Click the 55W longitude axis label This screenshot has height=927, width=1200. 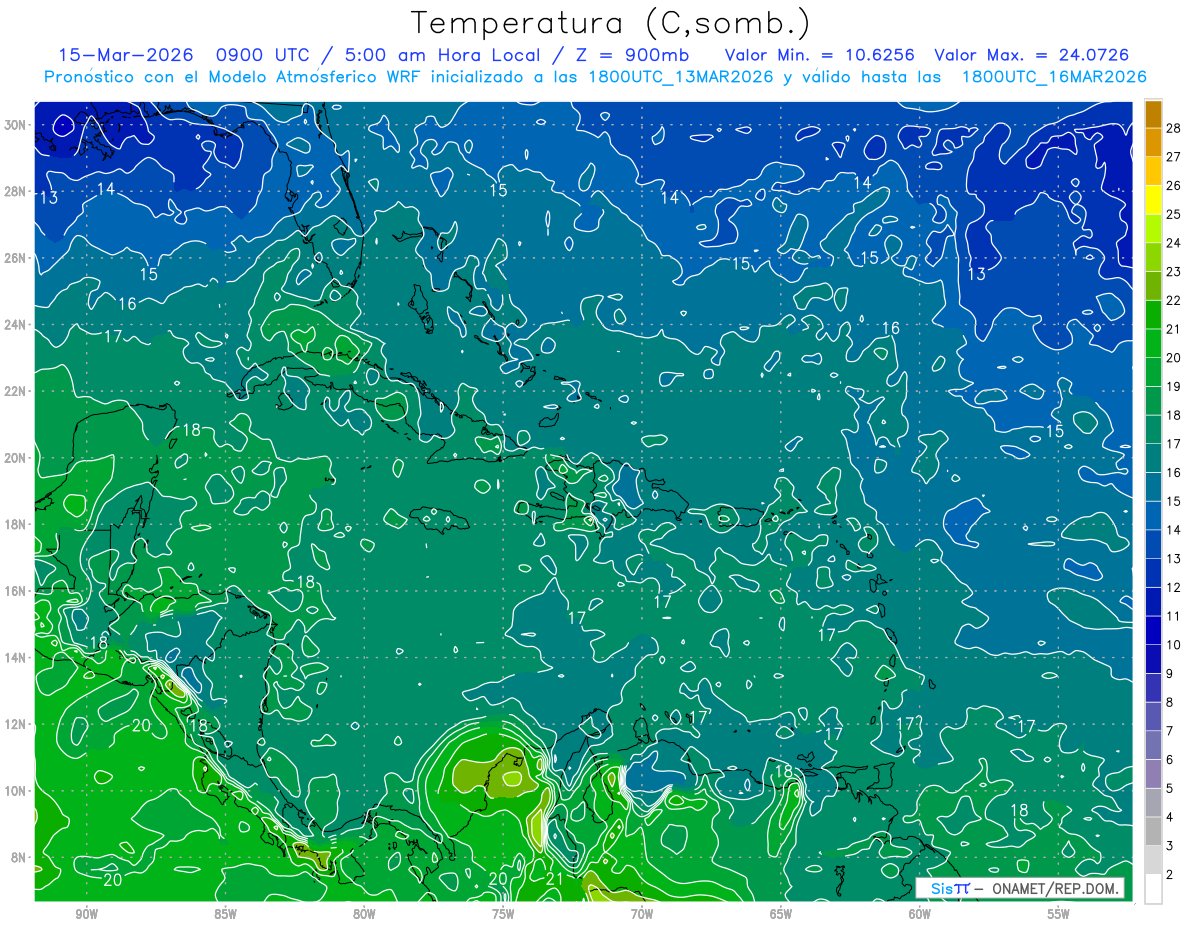1059,914
